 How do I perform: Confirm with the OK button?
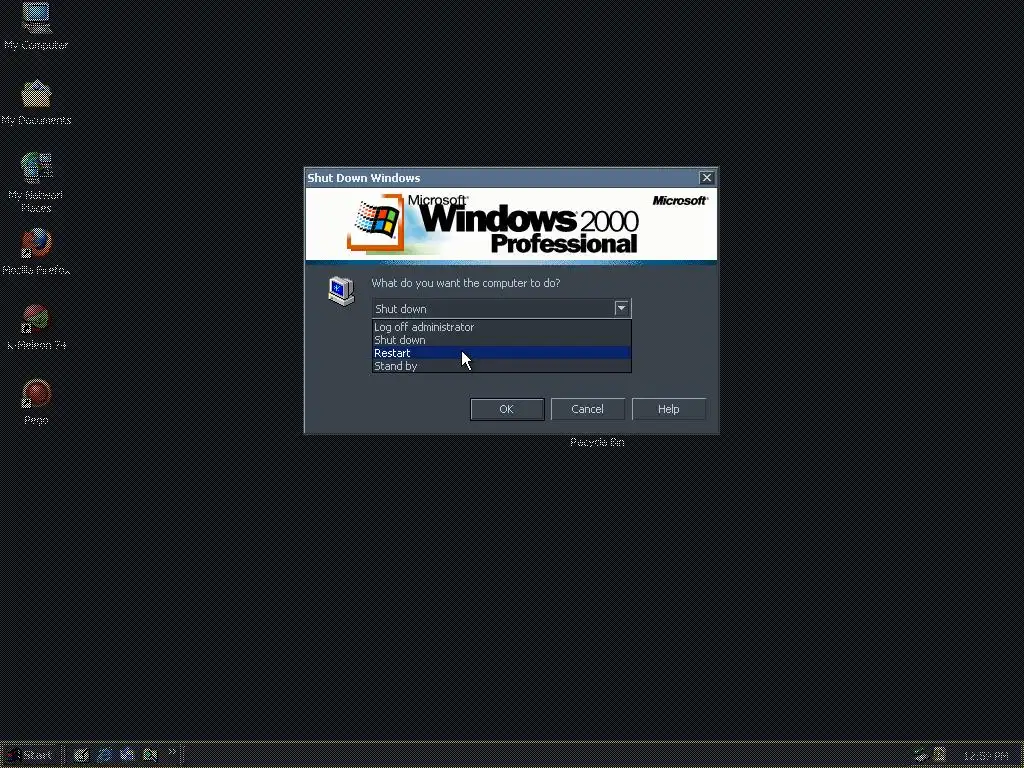[x=507, y=409]
